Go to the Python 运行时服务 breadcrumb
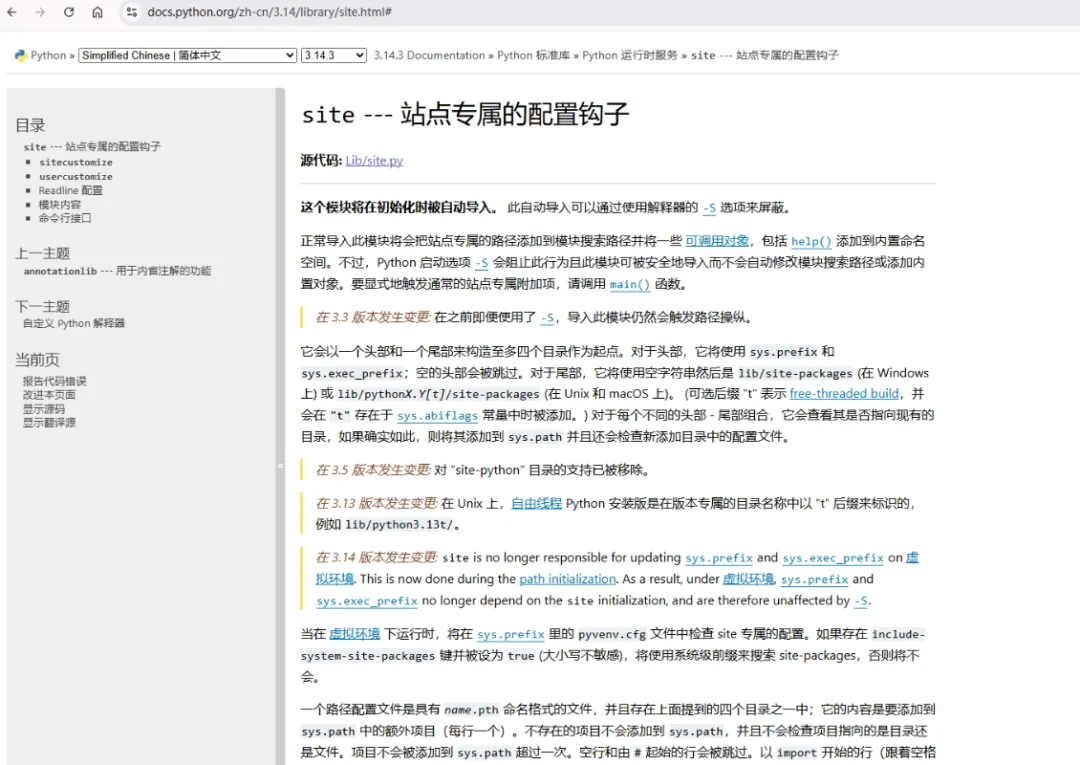 click(x=630, y=55)
